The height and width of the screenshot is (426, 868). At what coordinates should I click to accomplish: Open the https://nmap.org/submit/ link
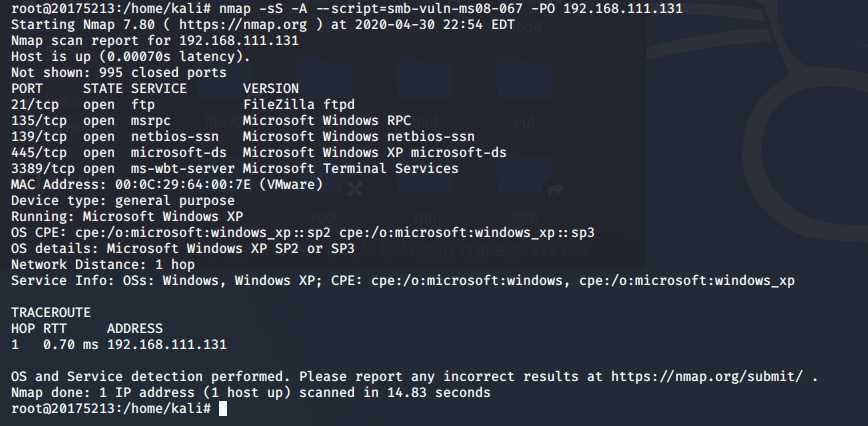707,377
